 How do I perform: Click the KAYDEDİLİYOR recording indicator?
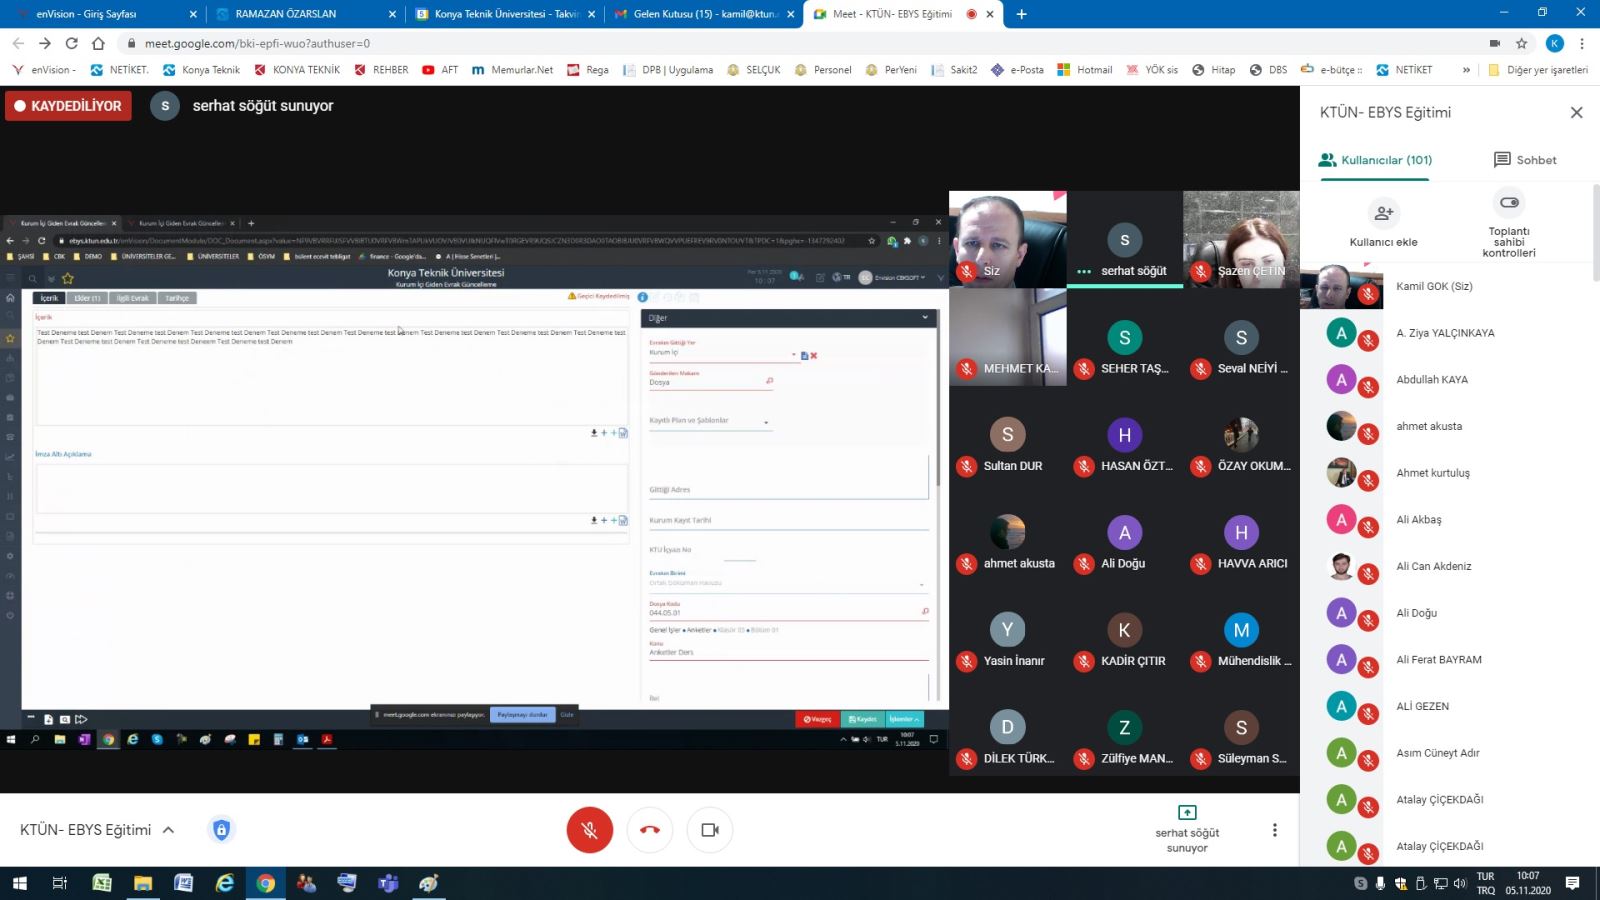pyautogui.click(x=68, y=106)
